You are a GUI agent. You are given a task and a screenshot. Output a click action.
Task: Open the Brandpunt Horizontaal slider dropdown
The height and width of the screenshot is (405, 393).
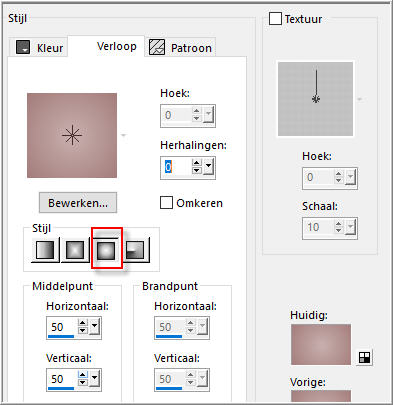click(x=202, y=326)
